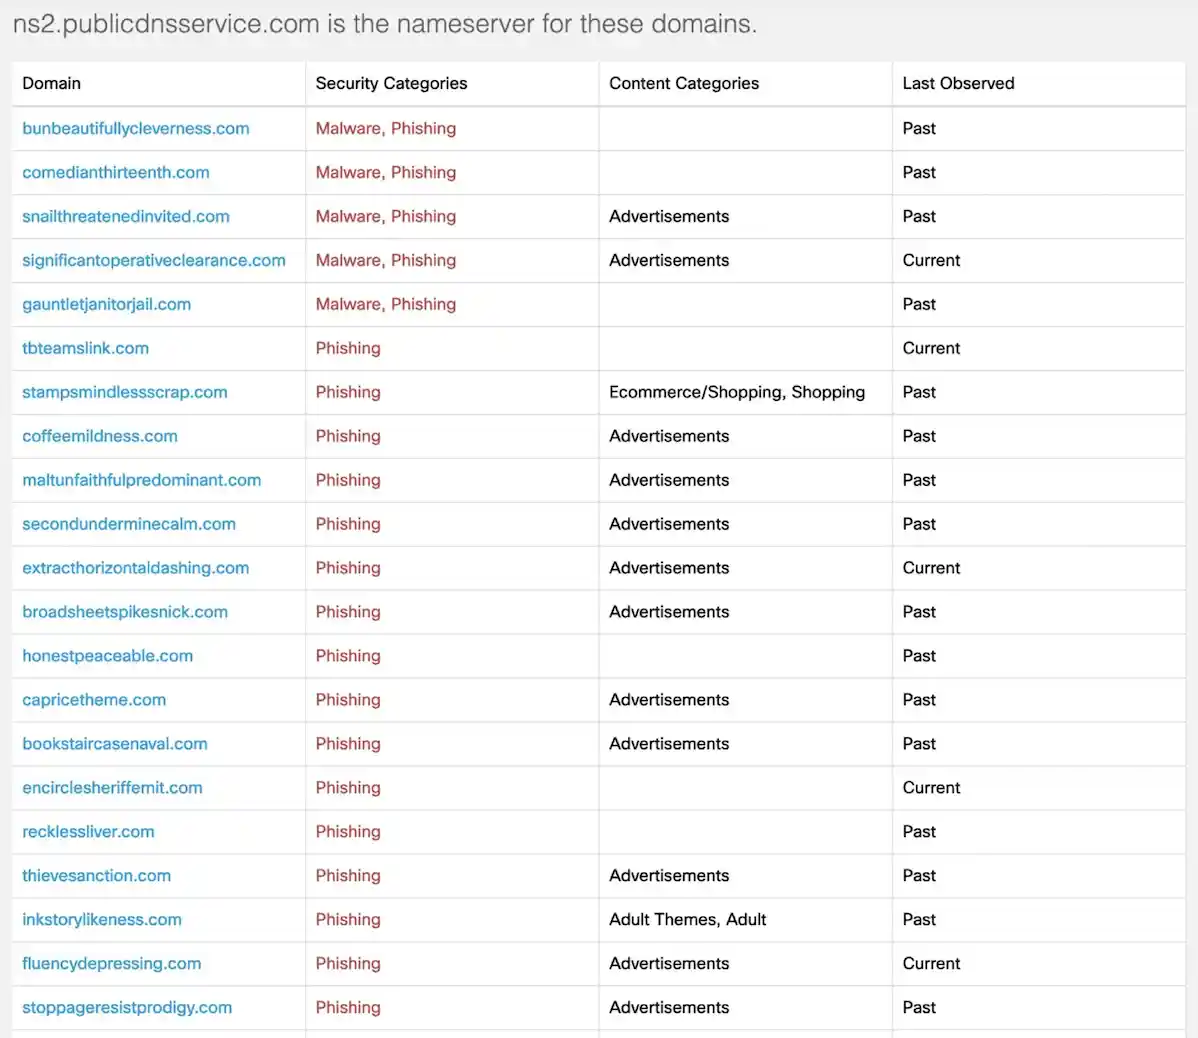
Task: Sort the table by Last Observed
Action: click(x=958, y=83)
